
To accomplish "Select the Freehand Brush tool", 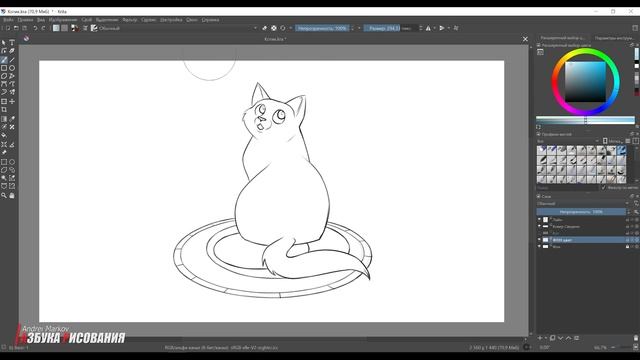I will (4, 60).
